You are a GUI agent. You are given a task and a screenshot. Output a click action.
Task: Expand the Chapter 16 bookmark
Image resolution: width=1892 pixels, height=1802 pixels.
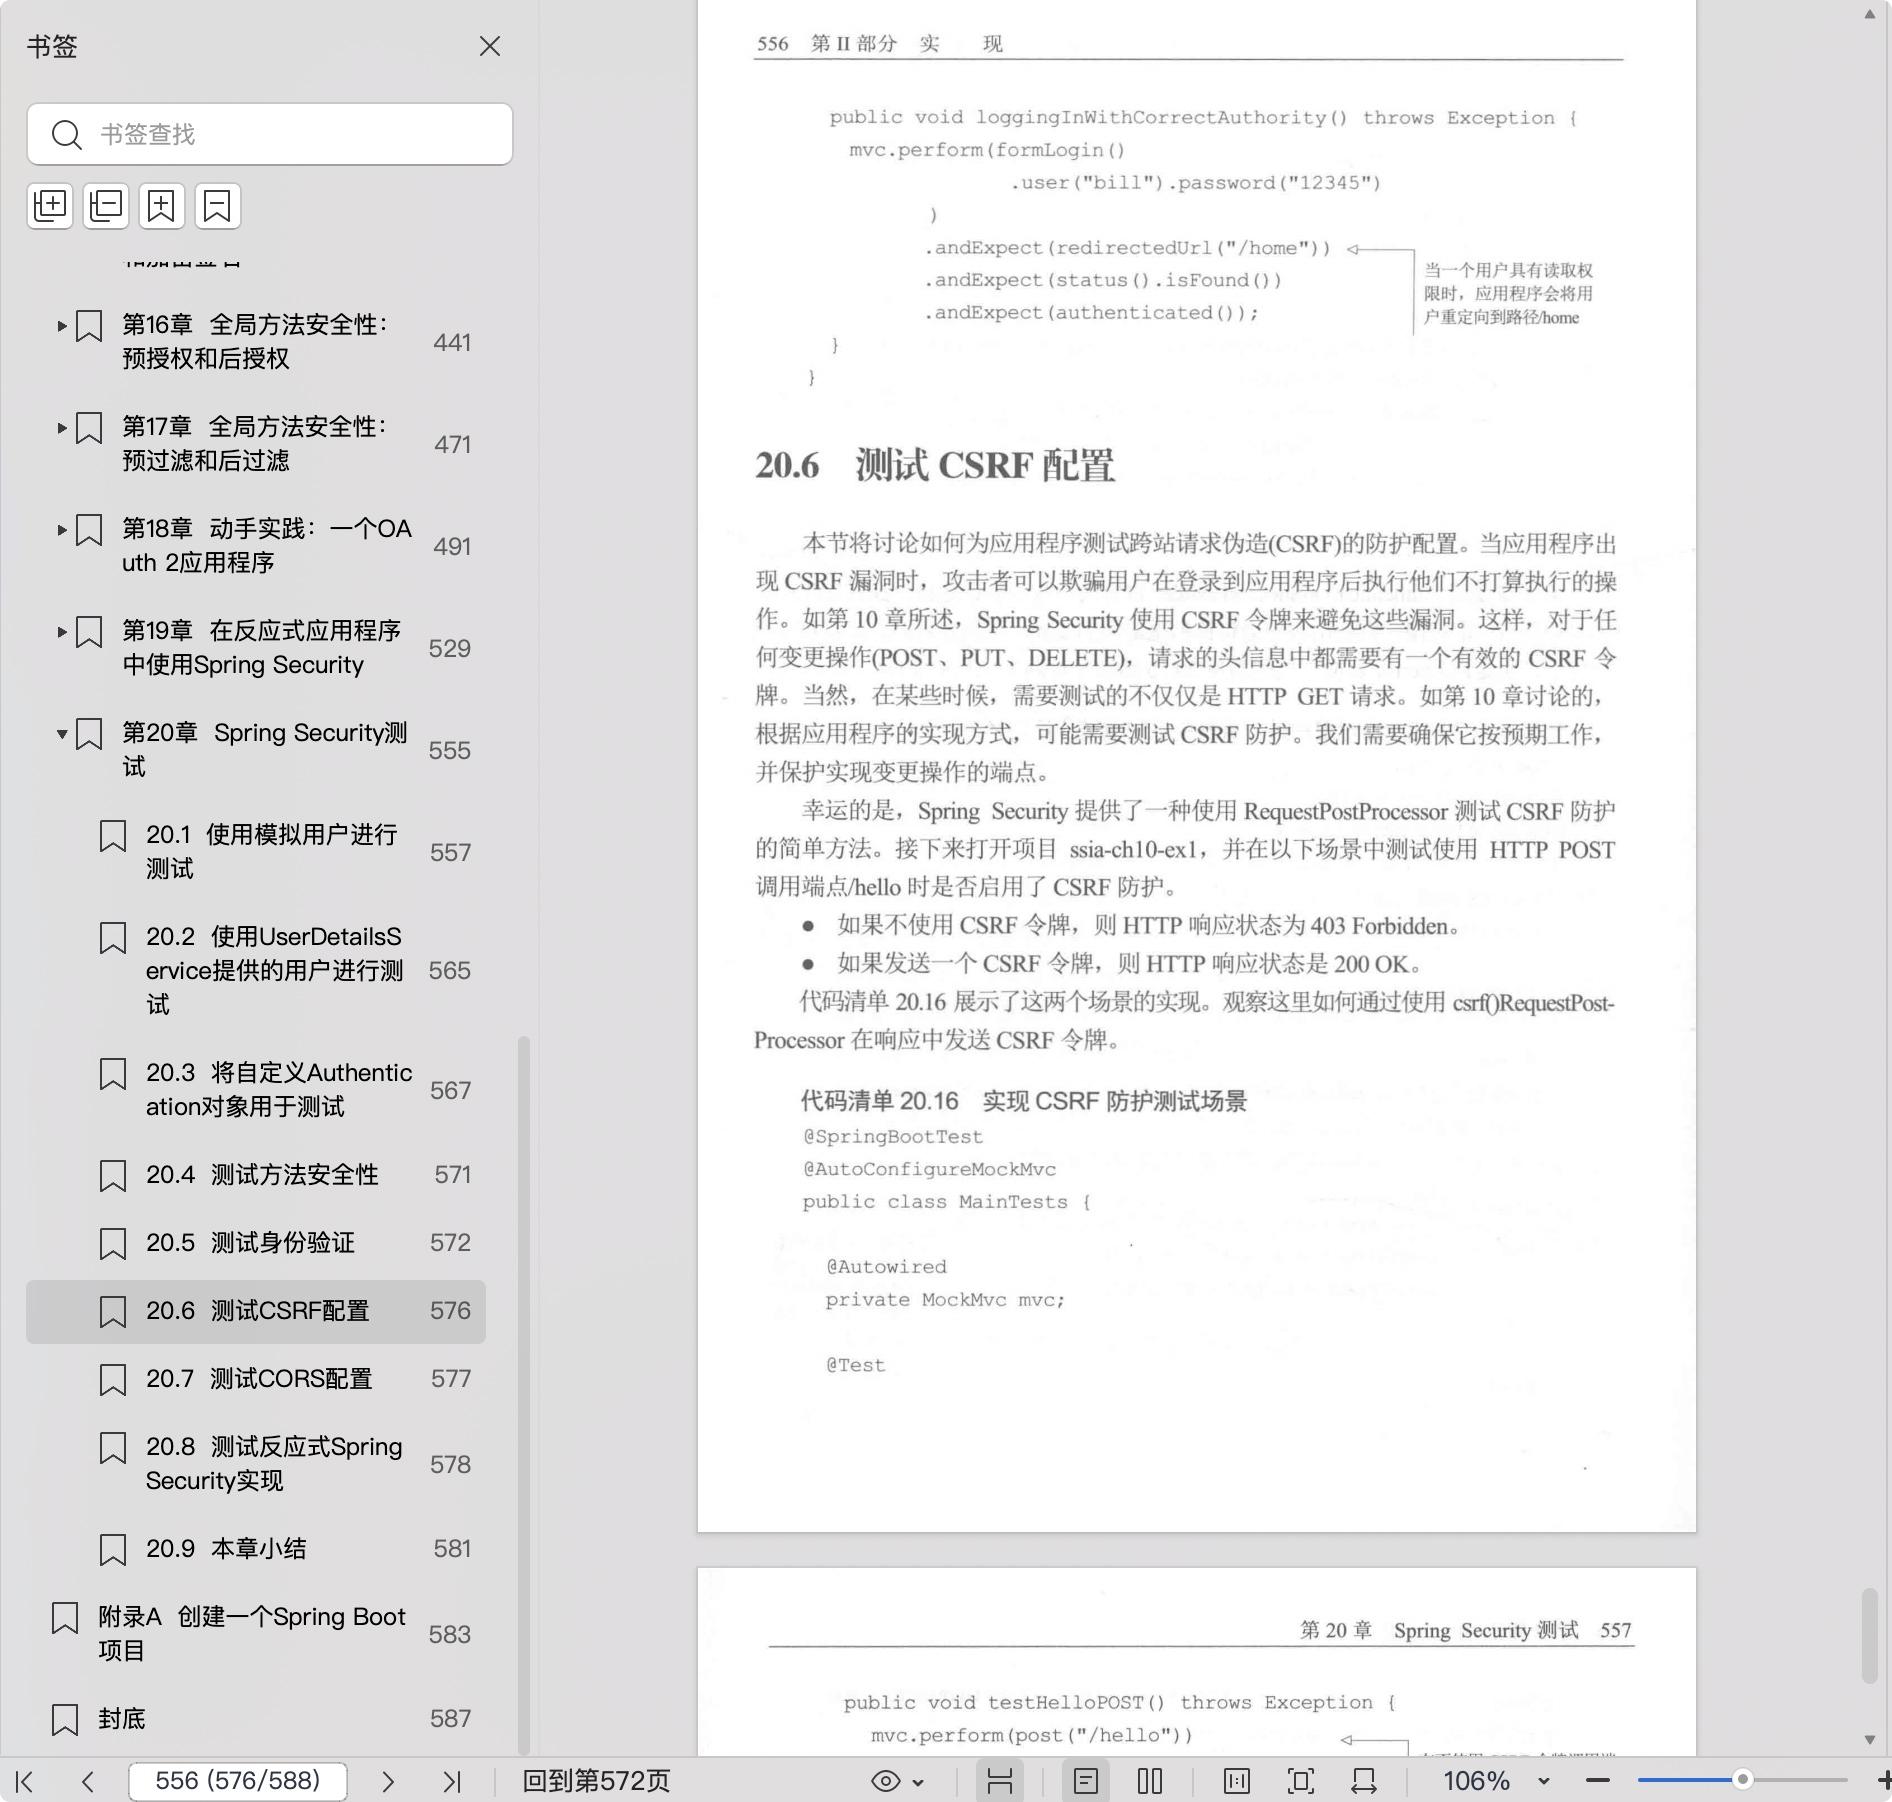[62, 326]
